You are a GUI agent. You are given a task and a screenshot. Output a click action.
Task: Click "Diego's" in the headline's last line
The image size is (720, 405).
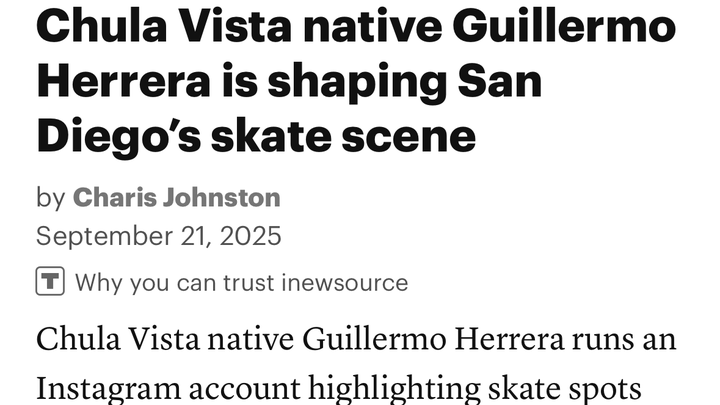tap(121, 135)
